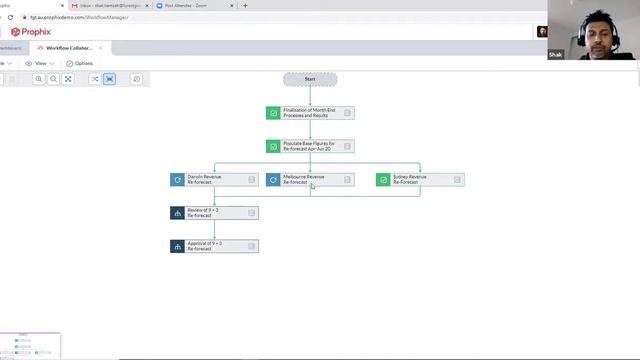Shuffle the workflow layout with the crossing-arrows icon
The height and width of the screenshot is (360, 640).
coord(95,79)
